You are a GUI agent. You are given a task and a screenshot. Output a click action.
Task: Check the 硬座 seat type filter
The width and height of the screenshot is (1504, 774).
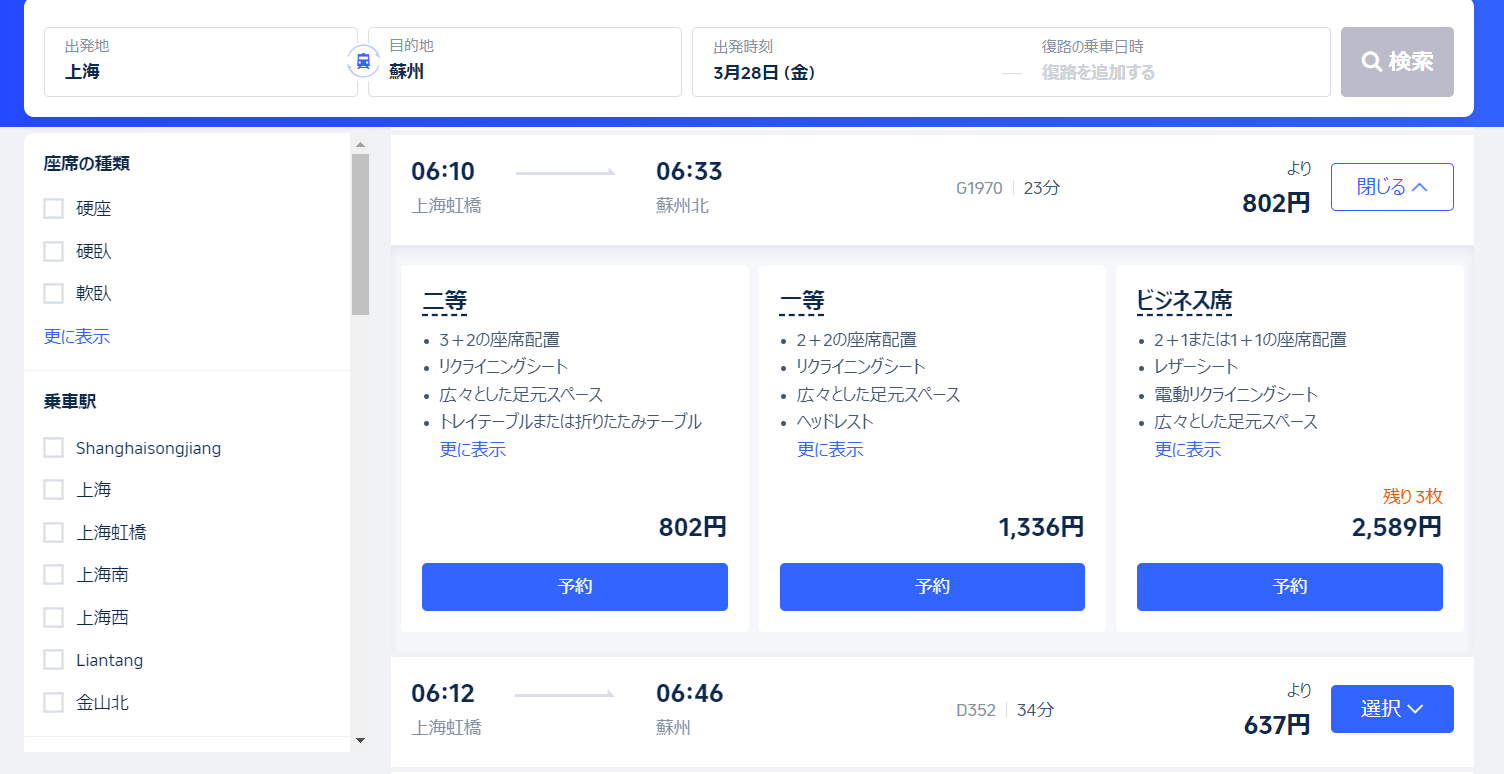53,208
